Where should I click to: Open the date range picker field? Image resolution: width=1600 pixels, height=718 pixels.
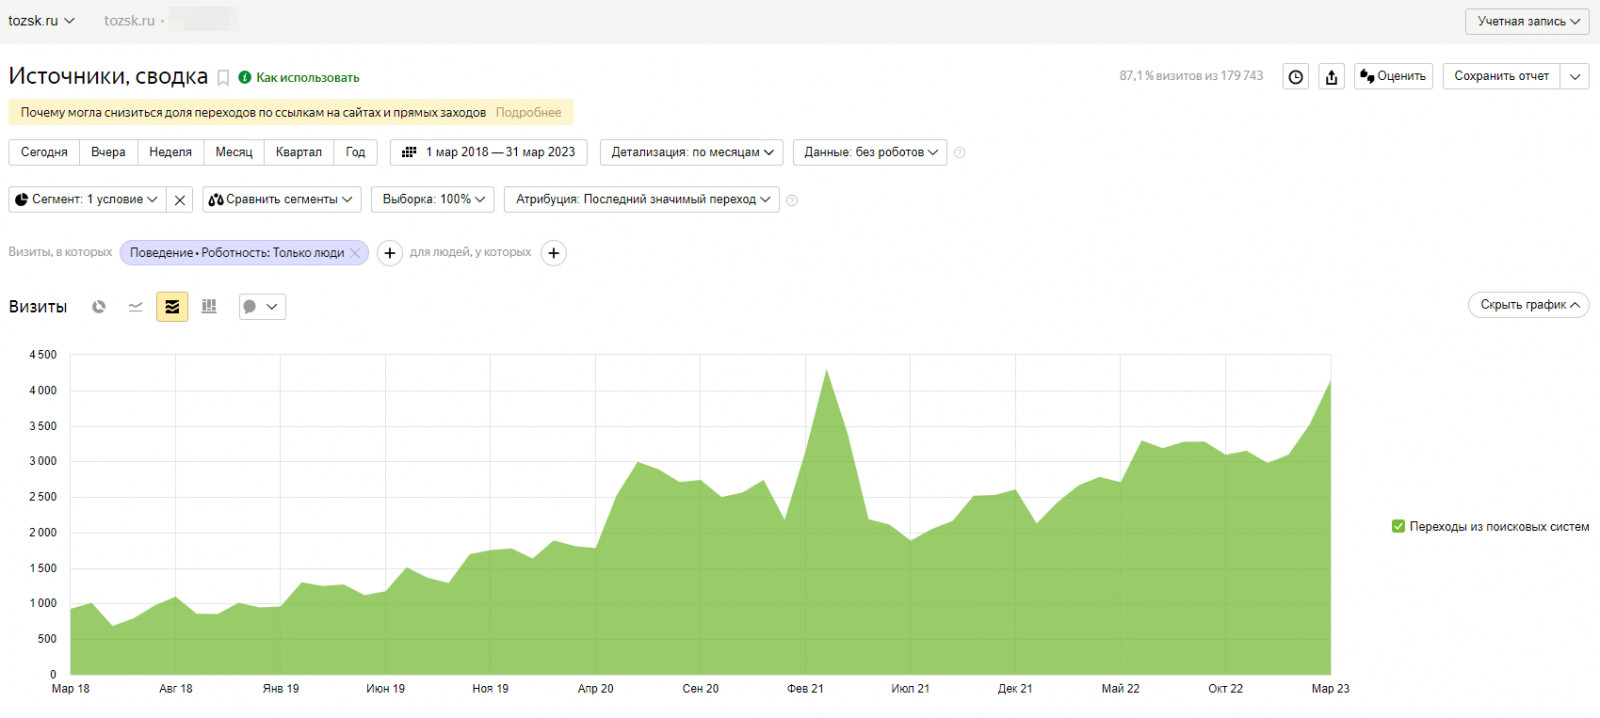(x=489, y=152)
